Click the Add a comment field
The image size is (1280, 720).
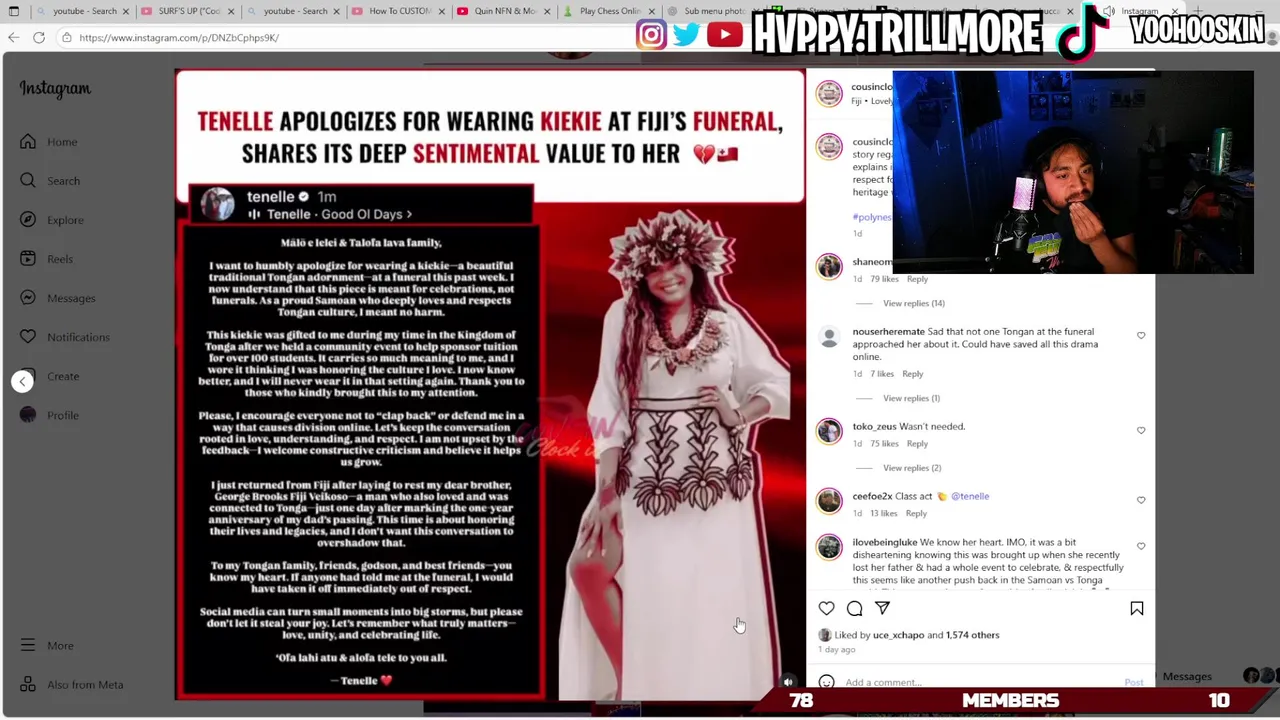tap(980, 683)
